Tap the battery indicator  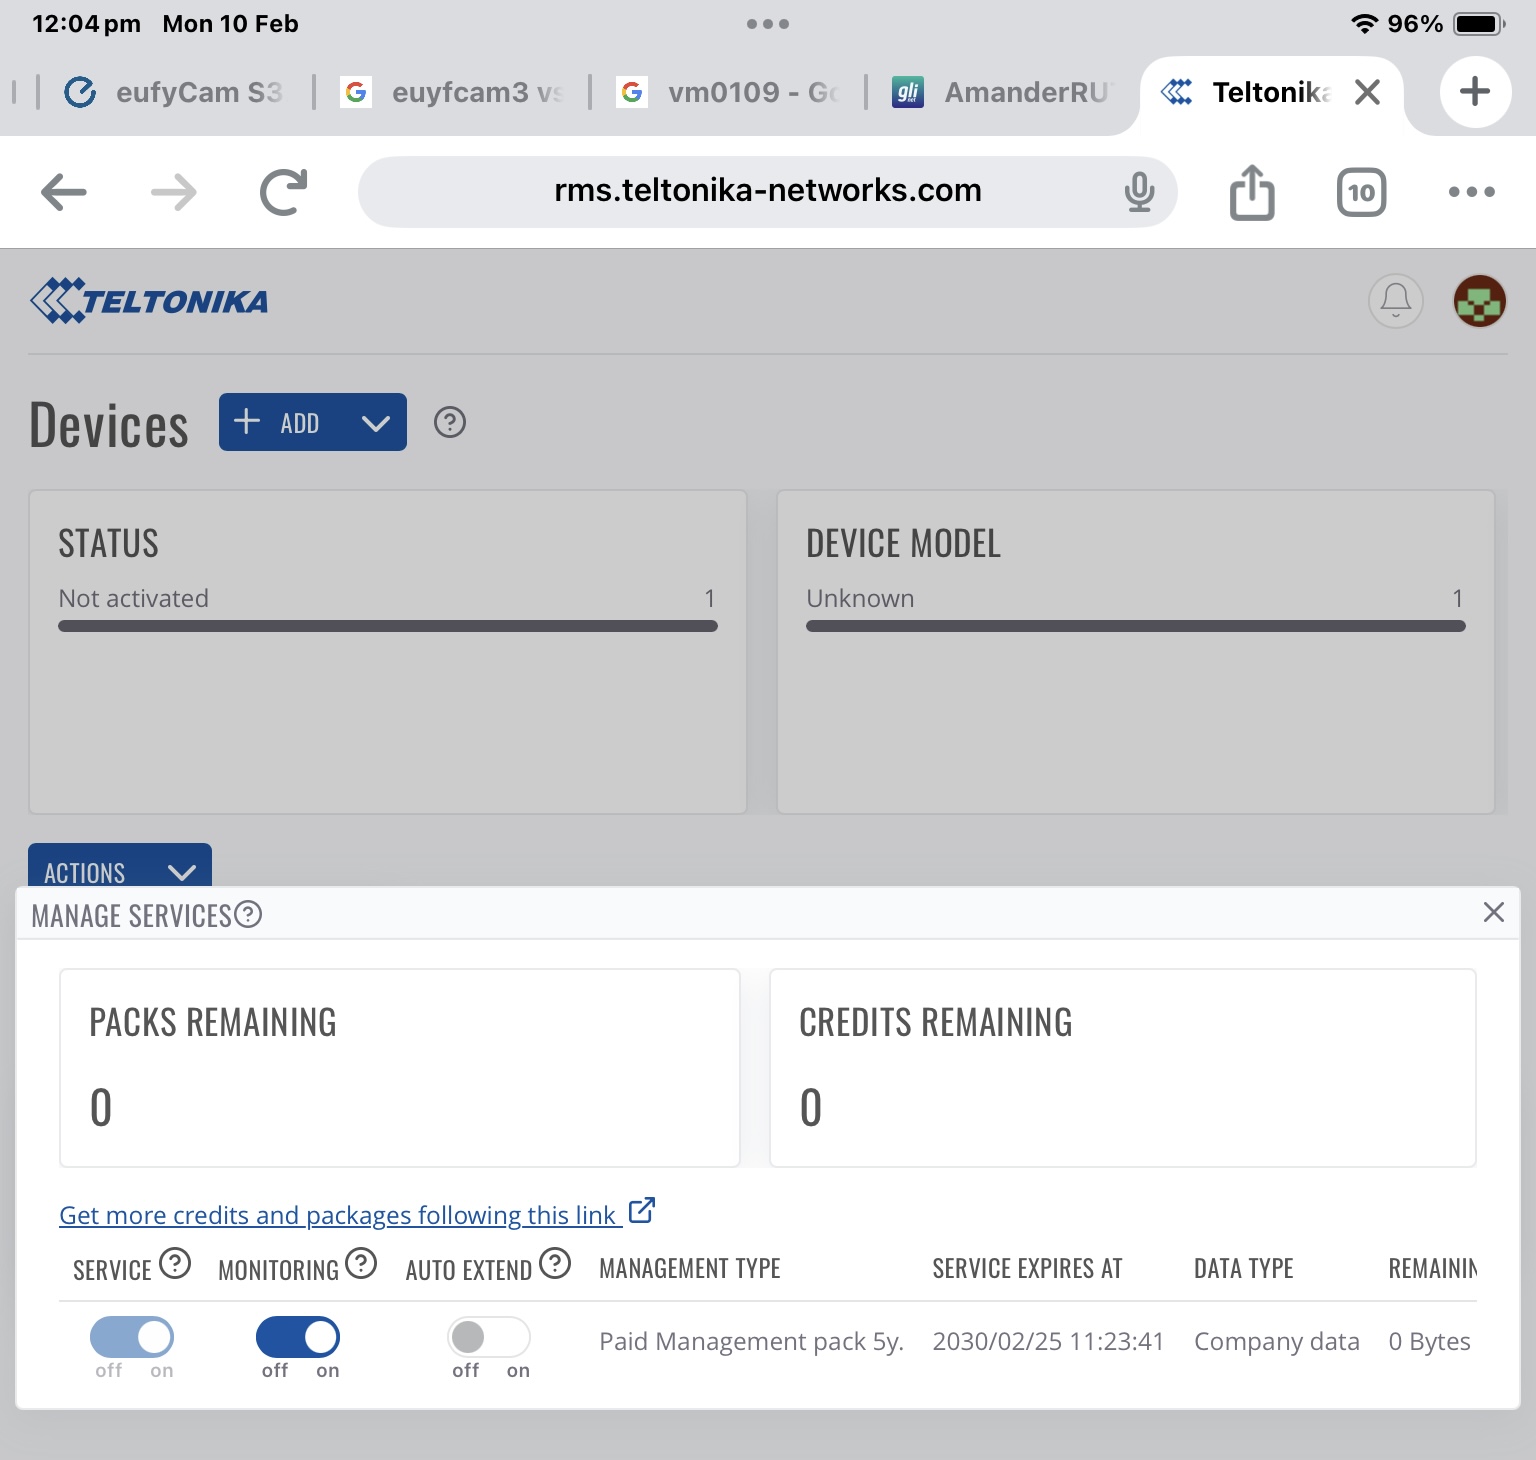pos(1480,24)
